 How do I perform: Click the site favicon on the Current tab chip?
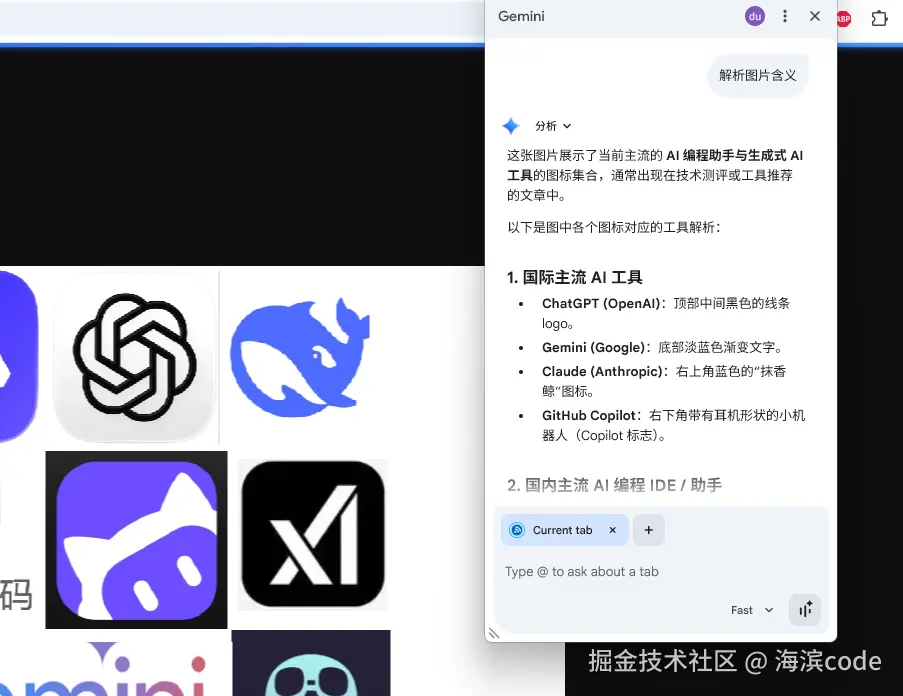point(518,530)
